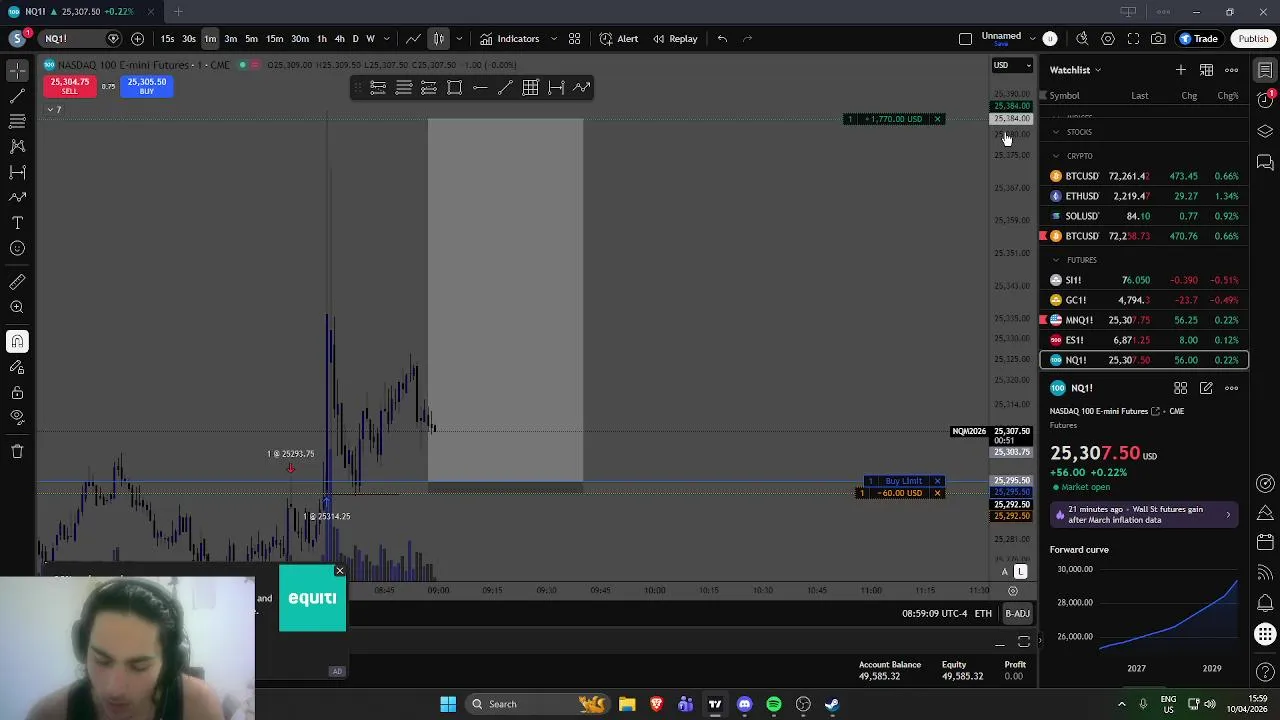Open Spotify from the Windows taskbar

click(x=774, y=704)
